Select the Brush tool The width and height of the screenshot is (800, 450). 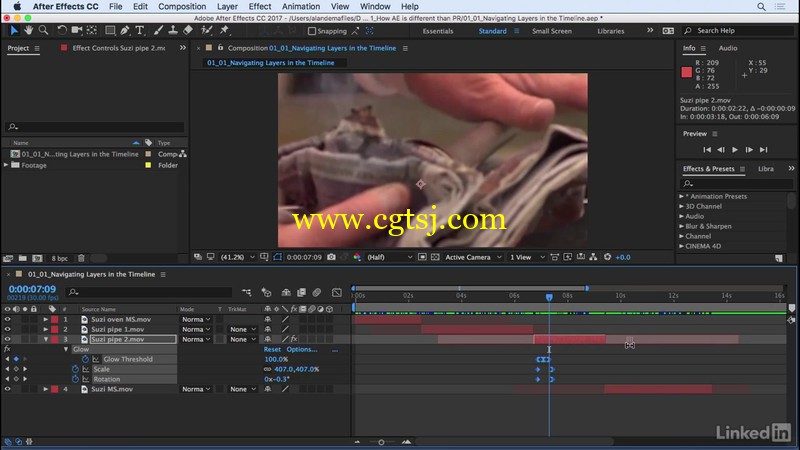pyautogui.click(x=158, y=31)
